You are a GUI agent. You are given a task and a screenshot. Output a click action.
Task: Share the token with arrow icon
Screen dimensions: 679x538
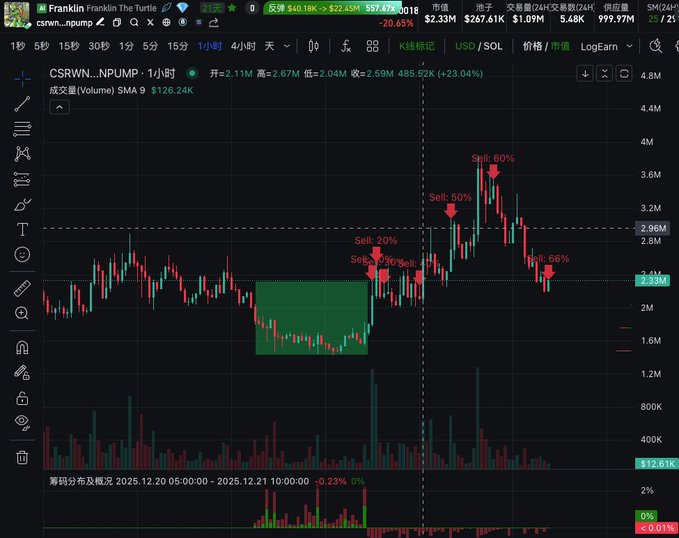click(213, 23)
